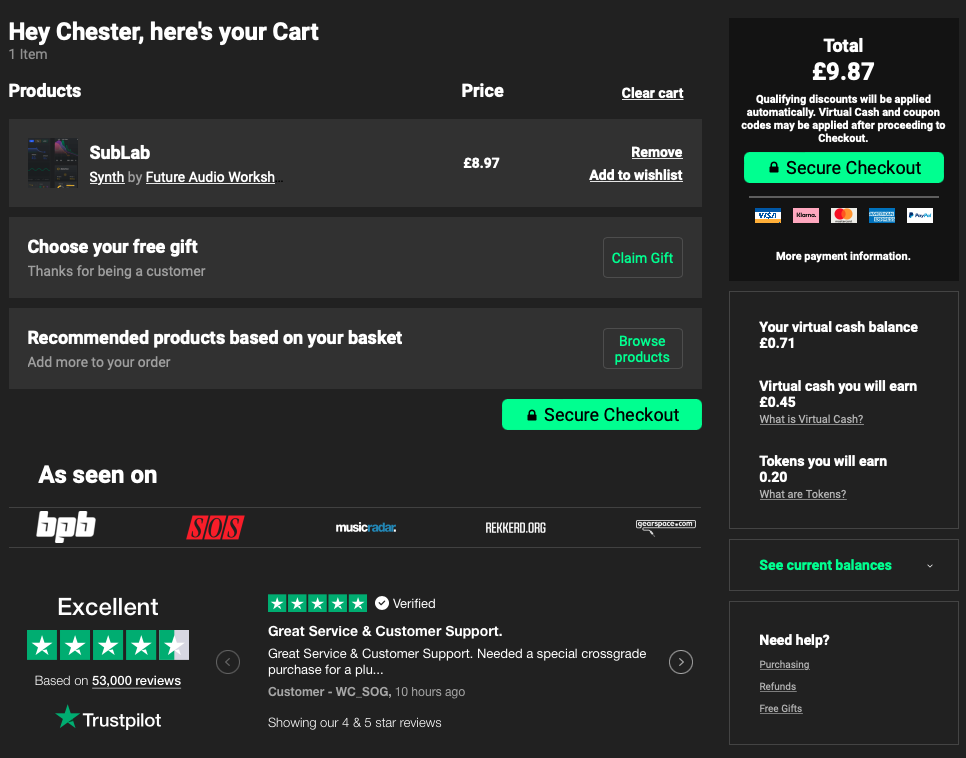Click the SubLab product title

tap(120, 152)
